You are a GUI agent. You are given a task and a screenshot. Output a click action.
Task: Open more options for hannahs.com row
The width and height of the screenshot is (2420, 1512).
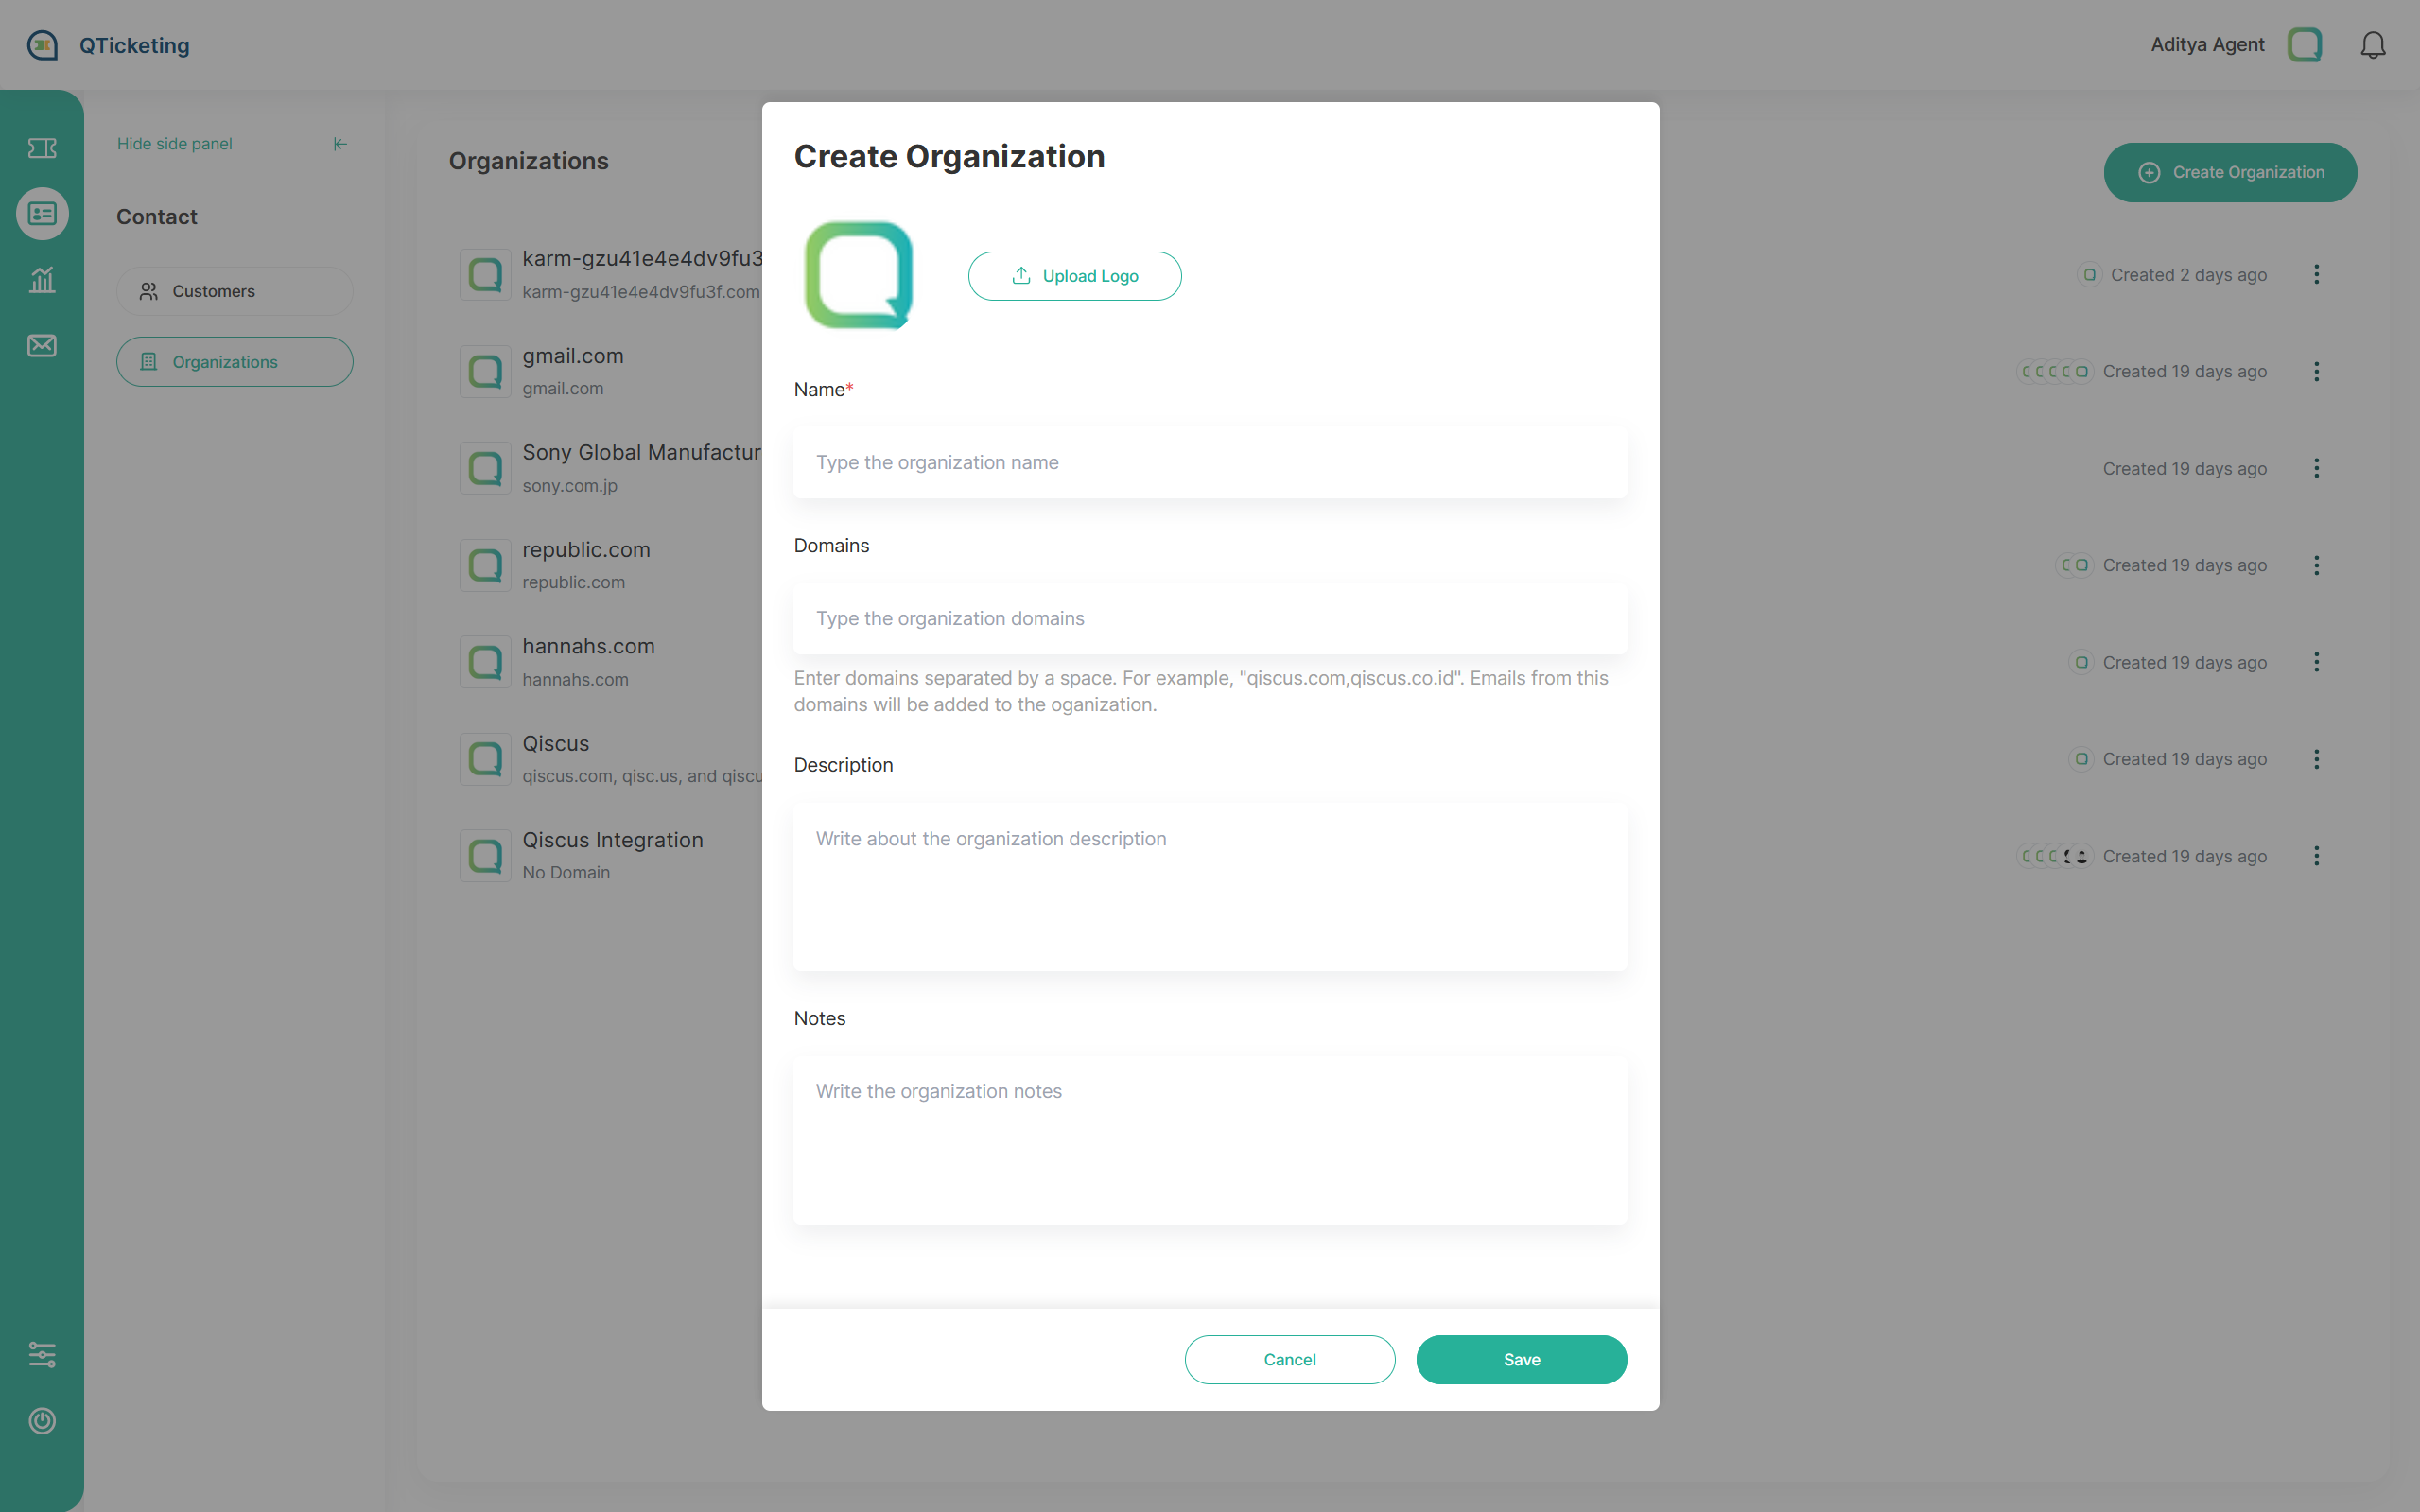pos(2316,662)
